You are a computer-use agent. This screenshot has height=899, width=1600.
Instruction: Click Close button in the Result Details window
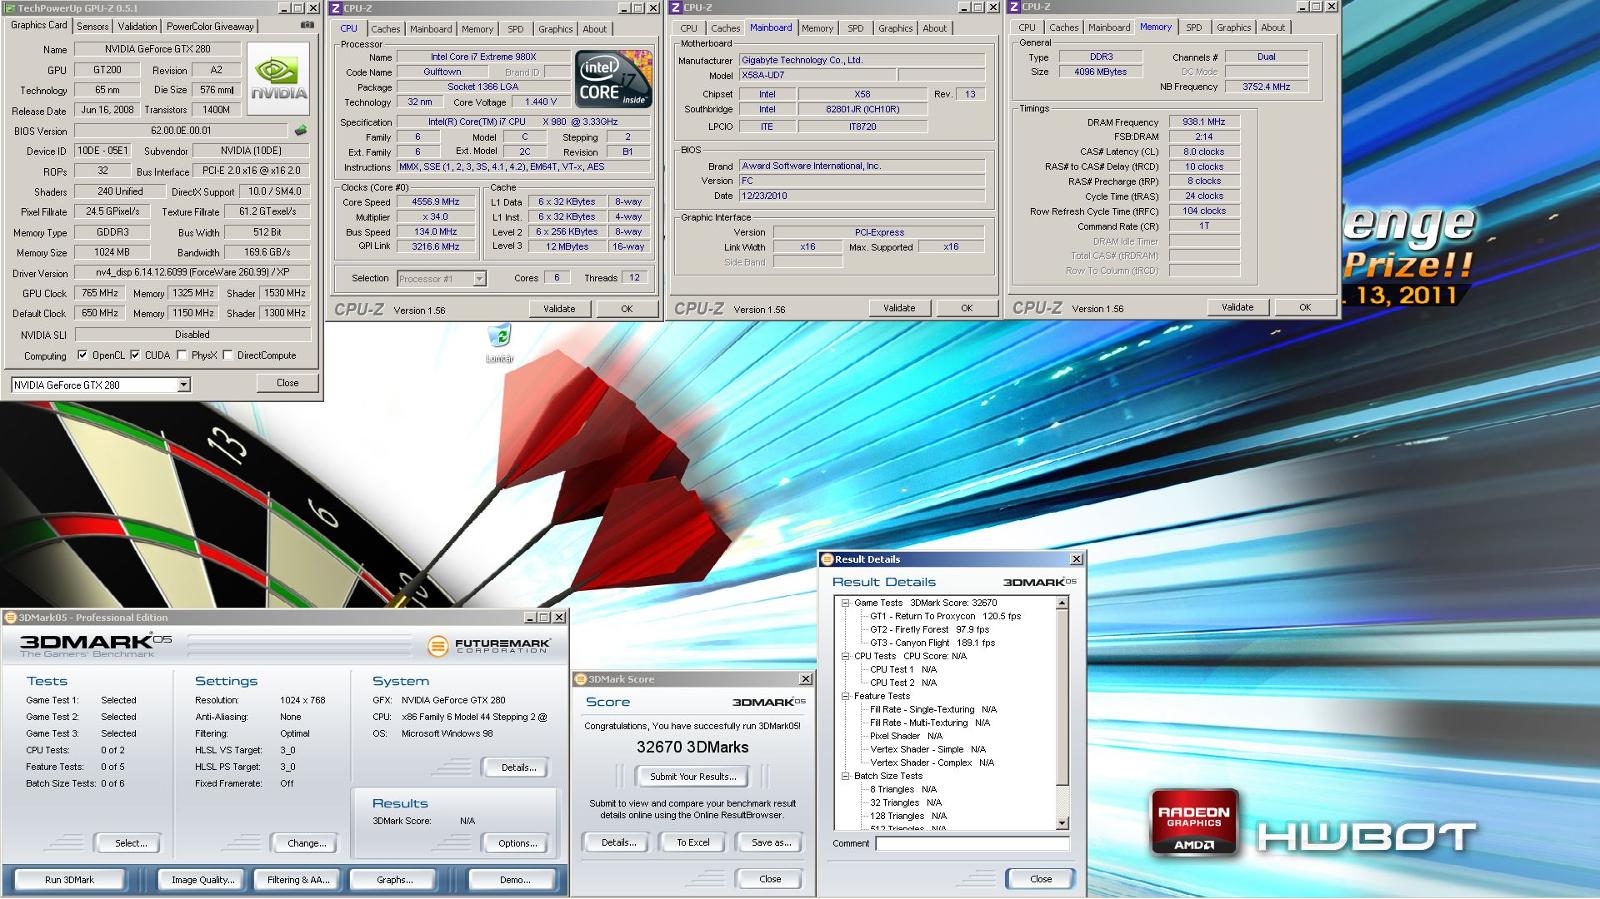click(x=1041, y=879)
